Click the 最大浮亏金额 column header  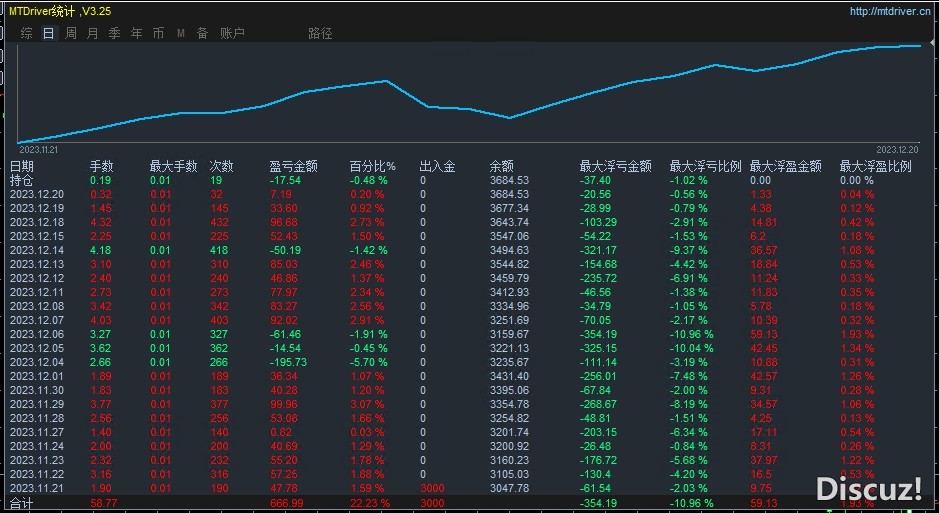615,167
